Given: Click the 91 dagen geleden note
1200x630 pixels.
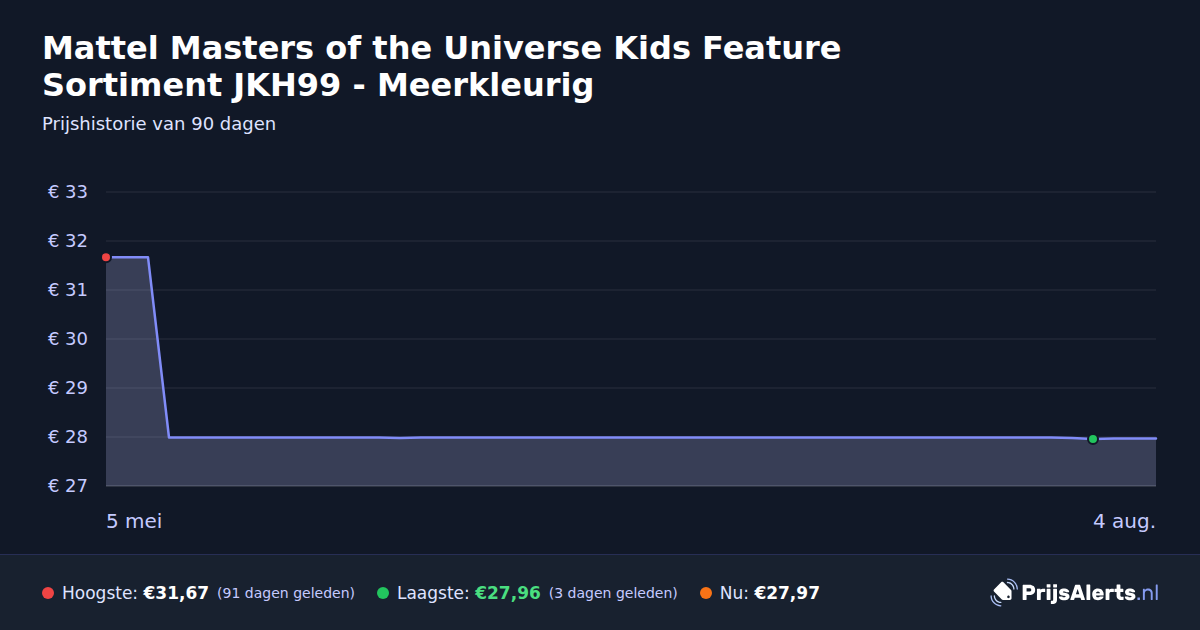Looking at the screenshot, I should tap(286, 593).
